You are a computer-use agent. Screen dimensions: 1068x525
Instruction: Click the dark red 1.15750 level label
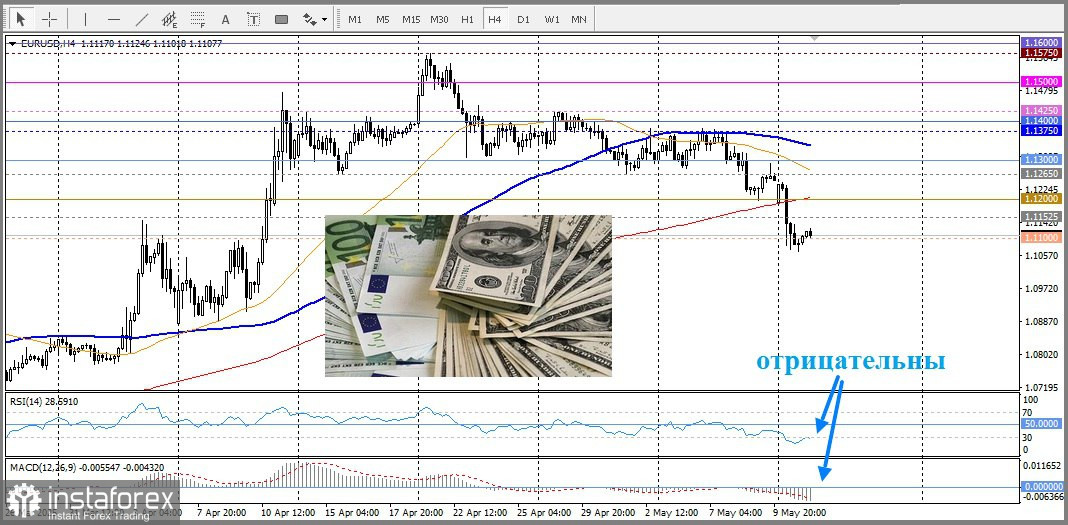coord(1041,52)
